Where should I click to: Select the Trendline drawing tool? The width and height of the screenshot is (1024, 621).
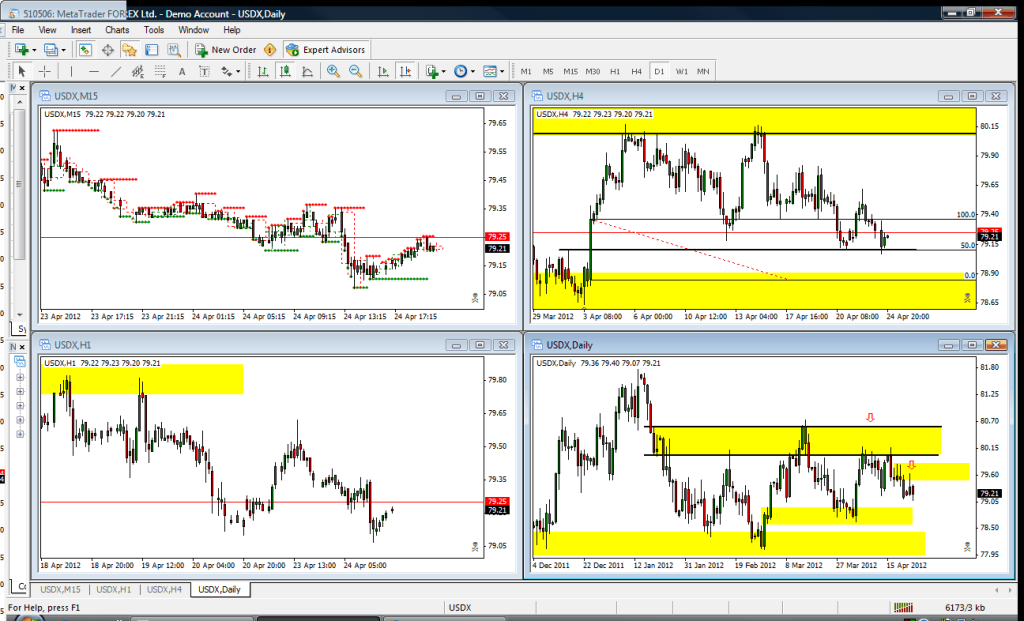[116, 71]
